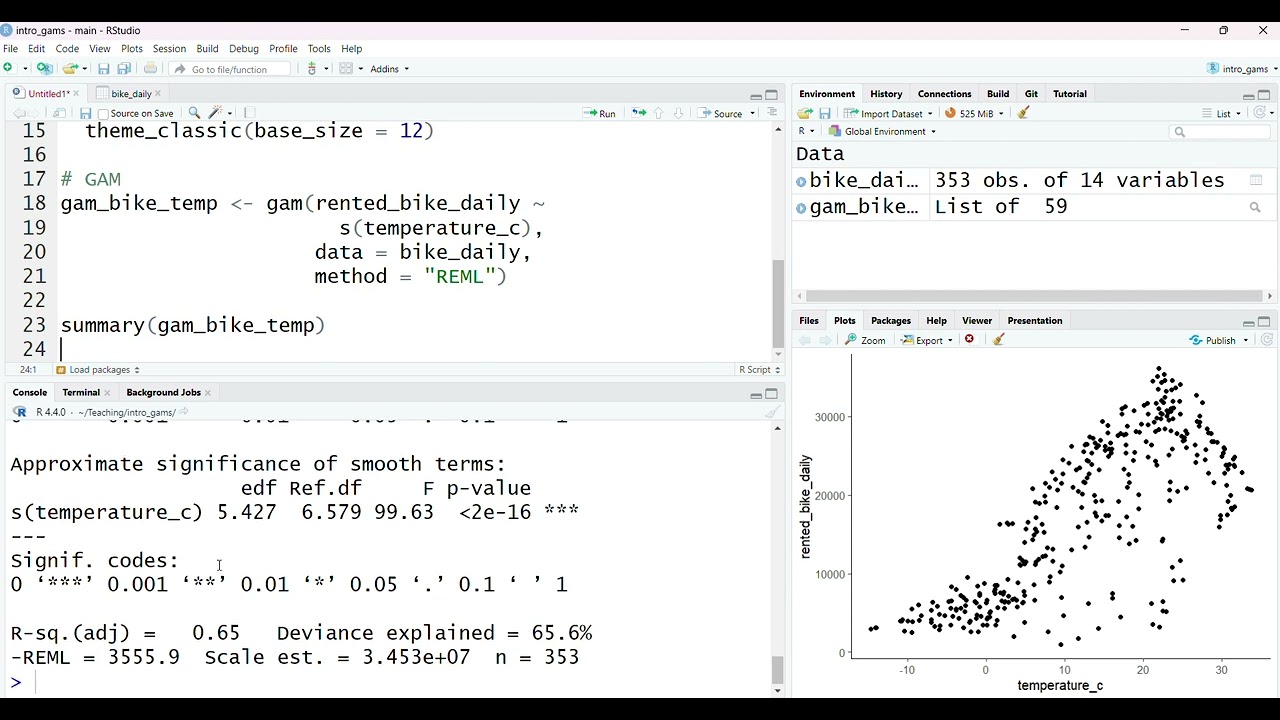Clear console with broom icon
Viewport: 1280px width, 720px height.
point(772,412)
